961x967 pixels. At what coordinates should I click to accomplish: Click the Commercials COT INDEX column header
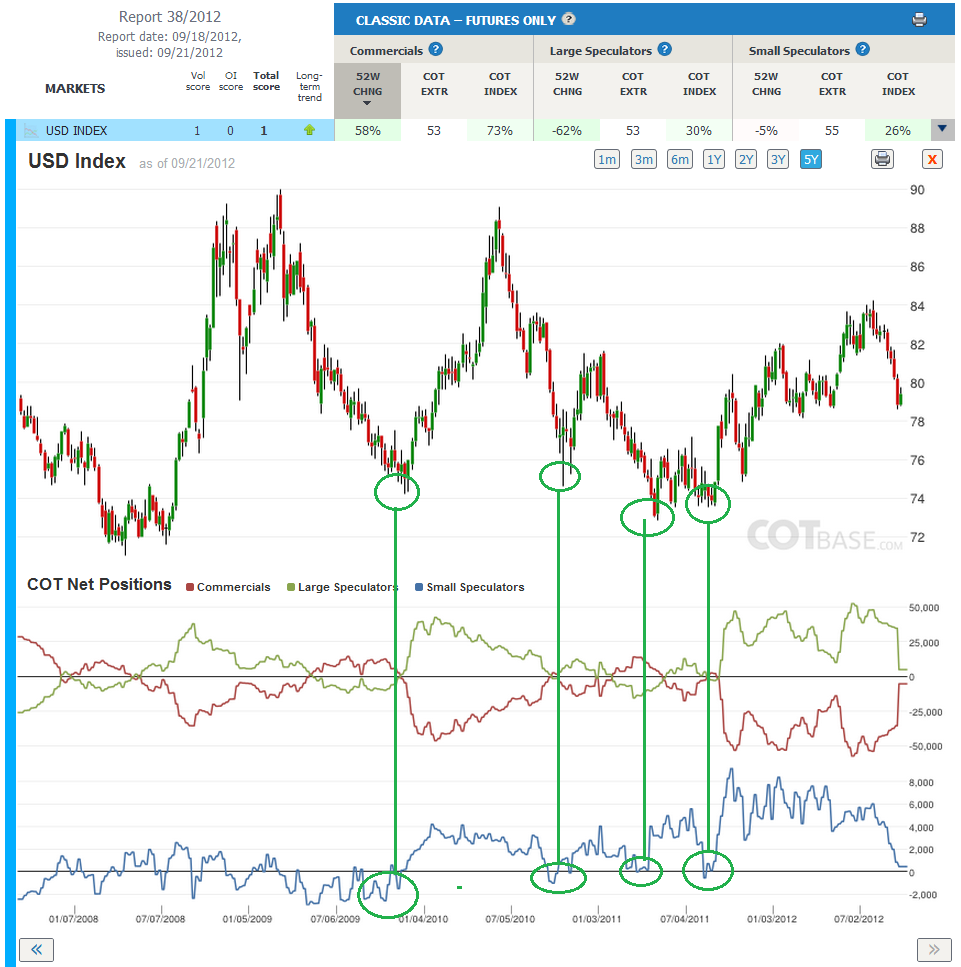click(x=500, y=84)
